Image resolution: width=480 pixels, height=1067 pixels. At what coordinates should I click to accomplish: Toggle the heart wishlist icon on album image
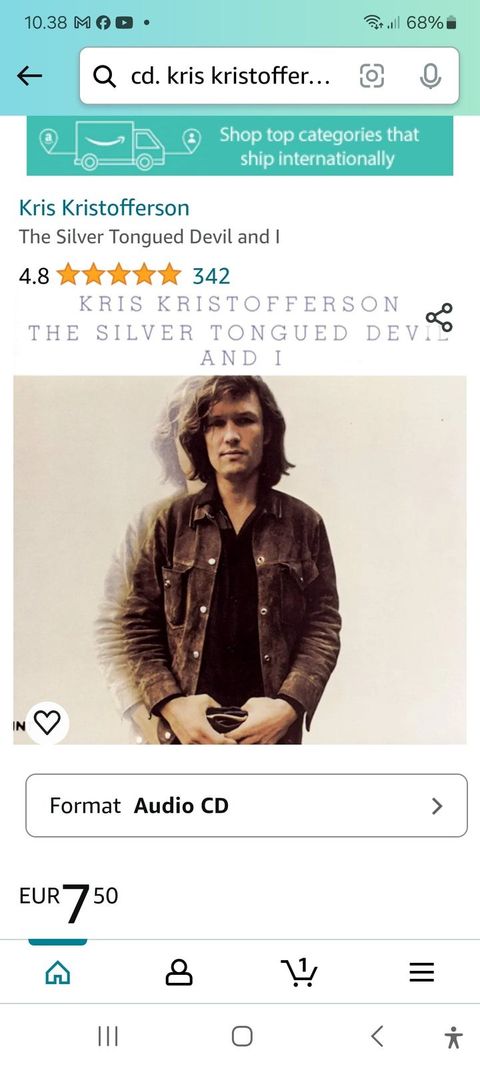tap(48, 724)
